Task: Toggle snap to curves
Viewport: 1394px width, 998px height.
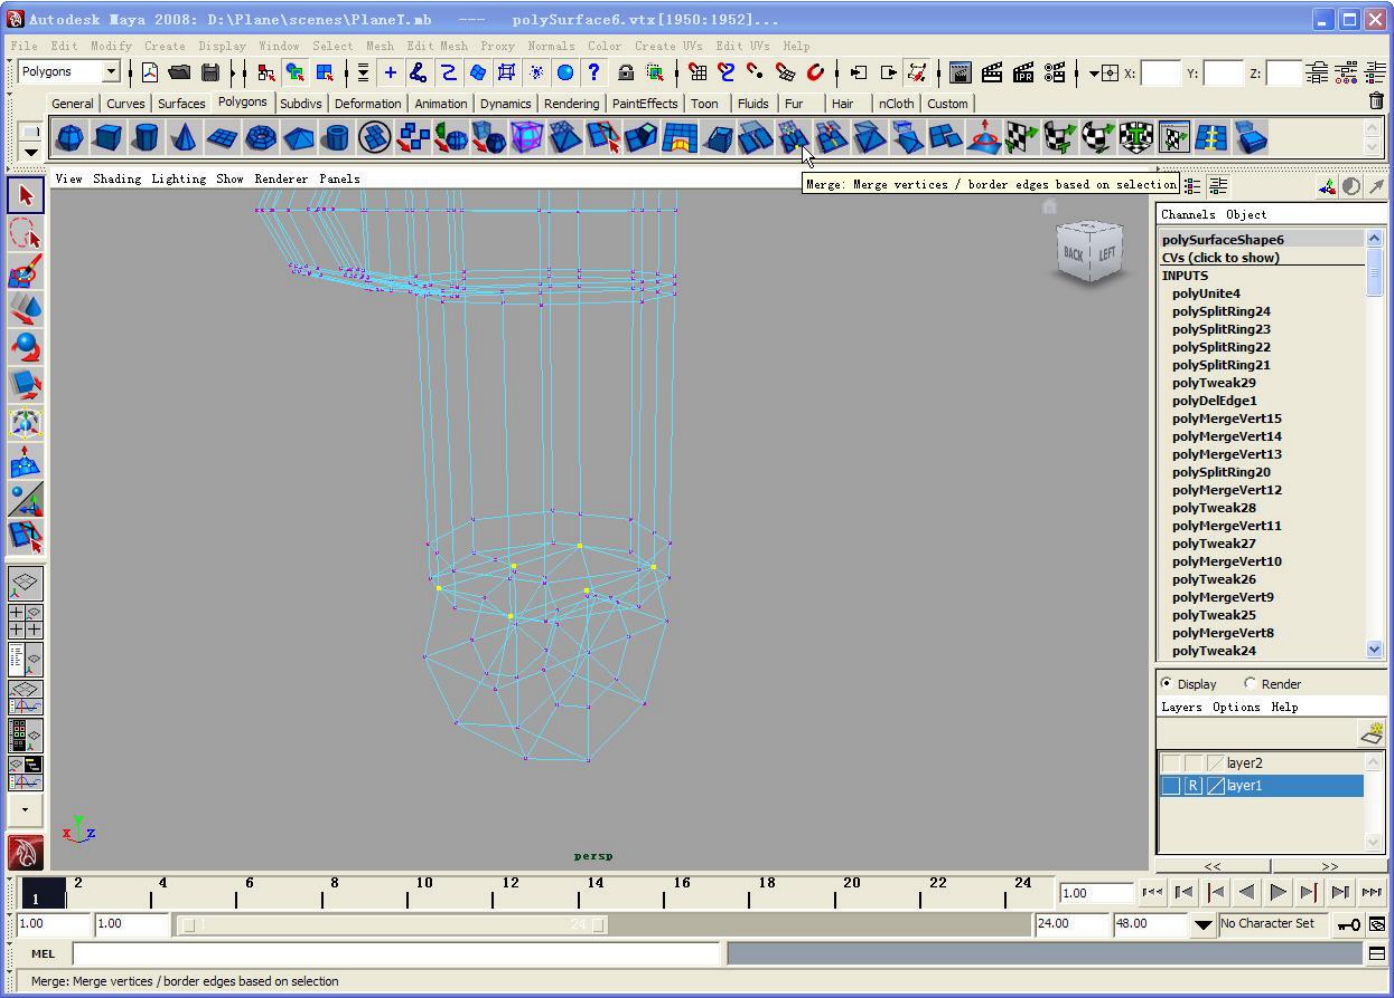Action: [726, 72]
